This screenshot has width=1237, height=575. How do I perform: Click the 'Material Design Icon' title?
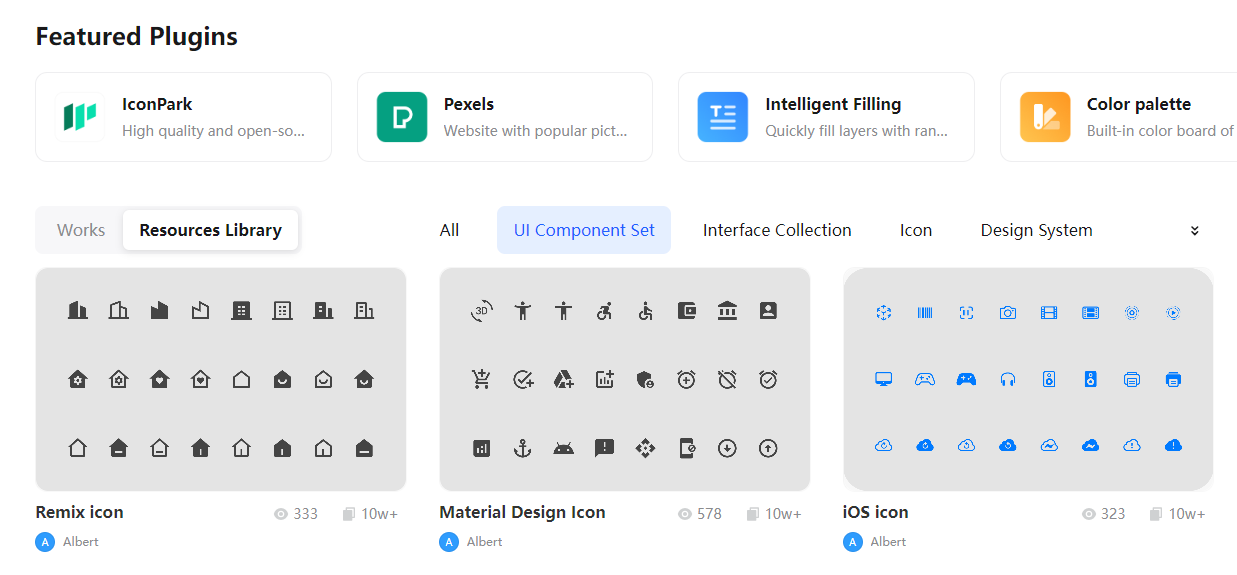[x=522, y=512]
